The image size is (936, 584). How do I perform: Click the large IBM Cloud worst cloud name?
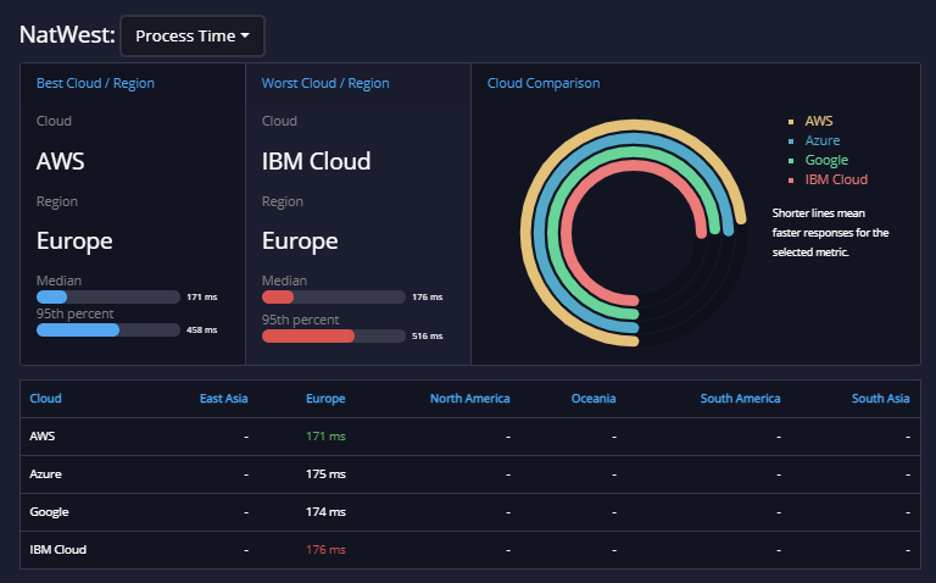[x=316, y=161]
